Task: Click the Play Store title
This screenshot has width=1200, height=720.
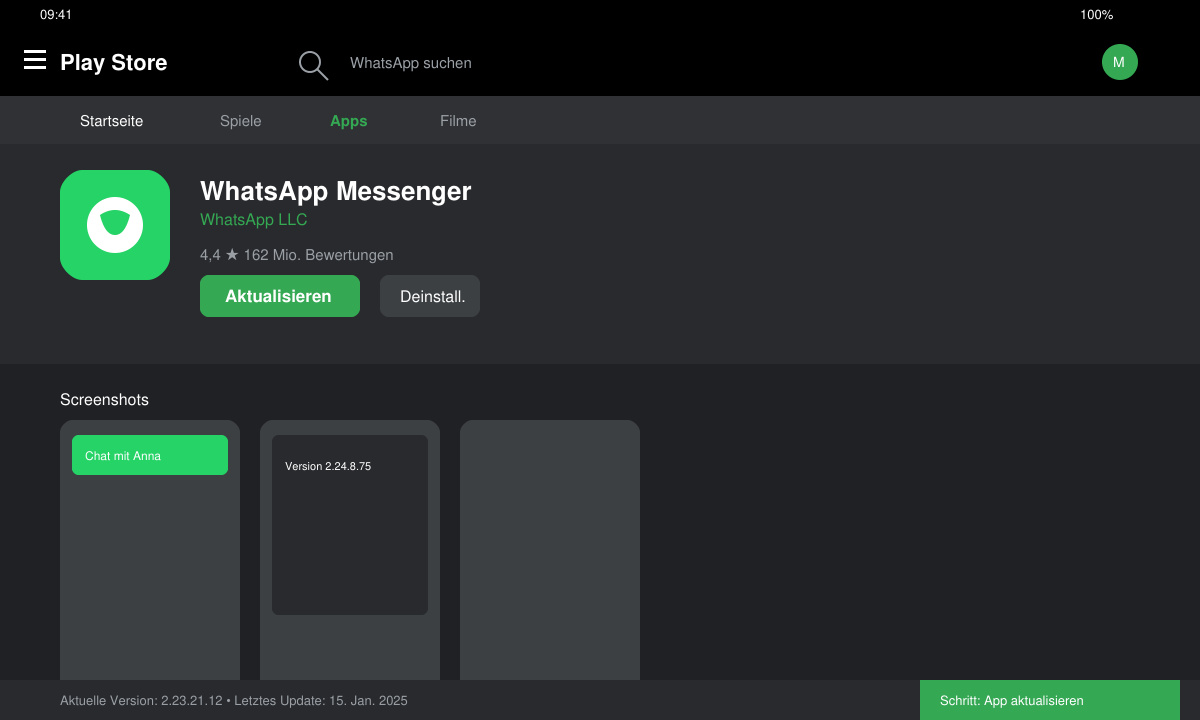Action: (114, 62)
